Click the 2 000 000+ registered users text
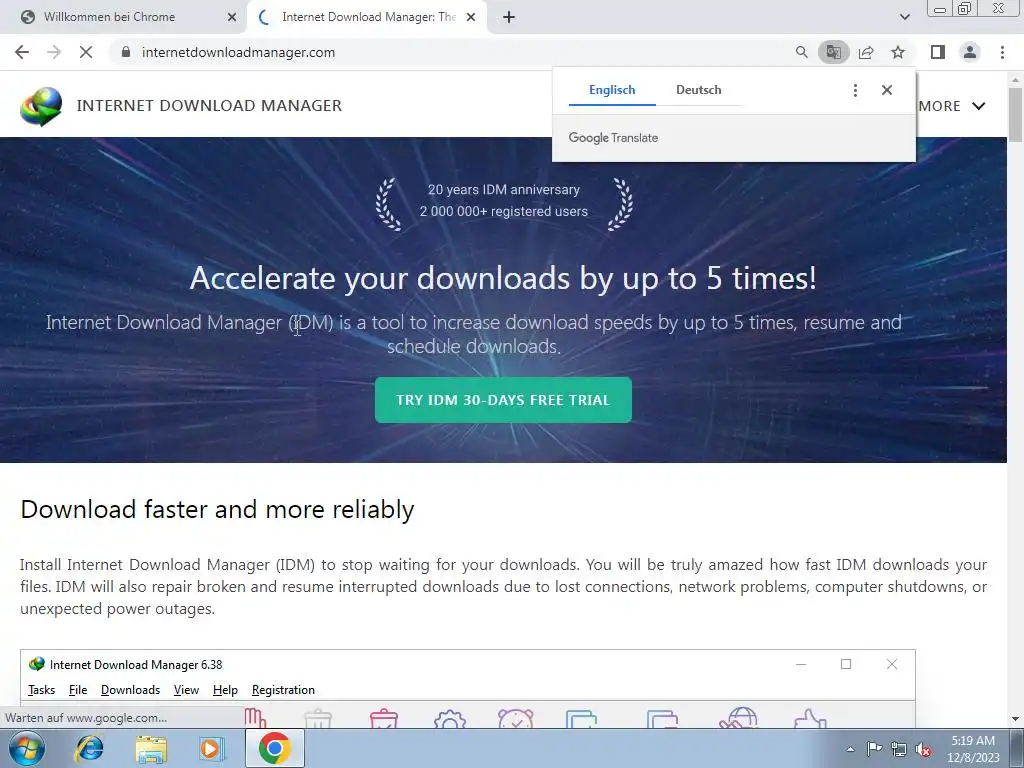This screenshot has width=1024, height=768. pyautogui.click(x=504, y=212)
